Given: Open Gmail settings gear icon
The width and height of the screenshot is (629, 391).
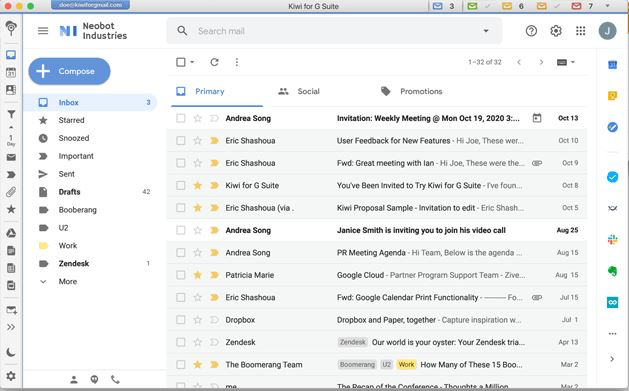Looking at the screenshot, I should coord(556,31).
